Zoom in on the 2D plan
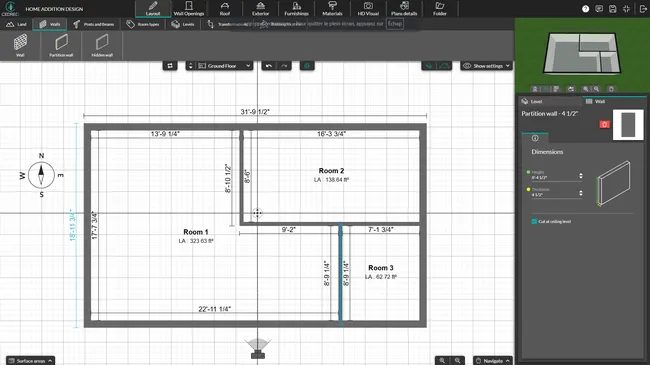This screenshot has height=365, width=650. 442,360
